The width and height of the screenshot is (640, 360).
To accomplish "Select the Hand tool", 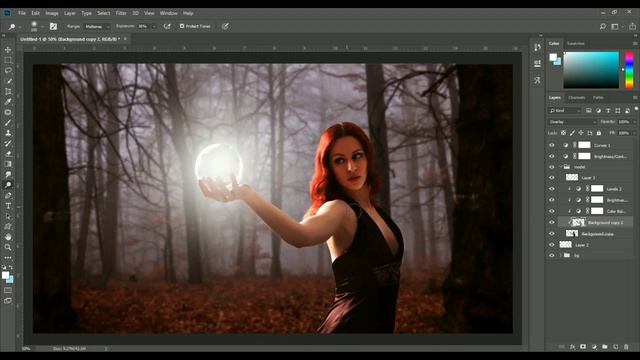I will 8,237.
